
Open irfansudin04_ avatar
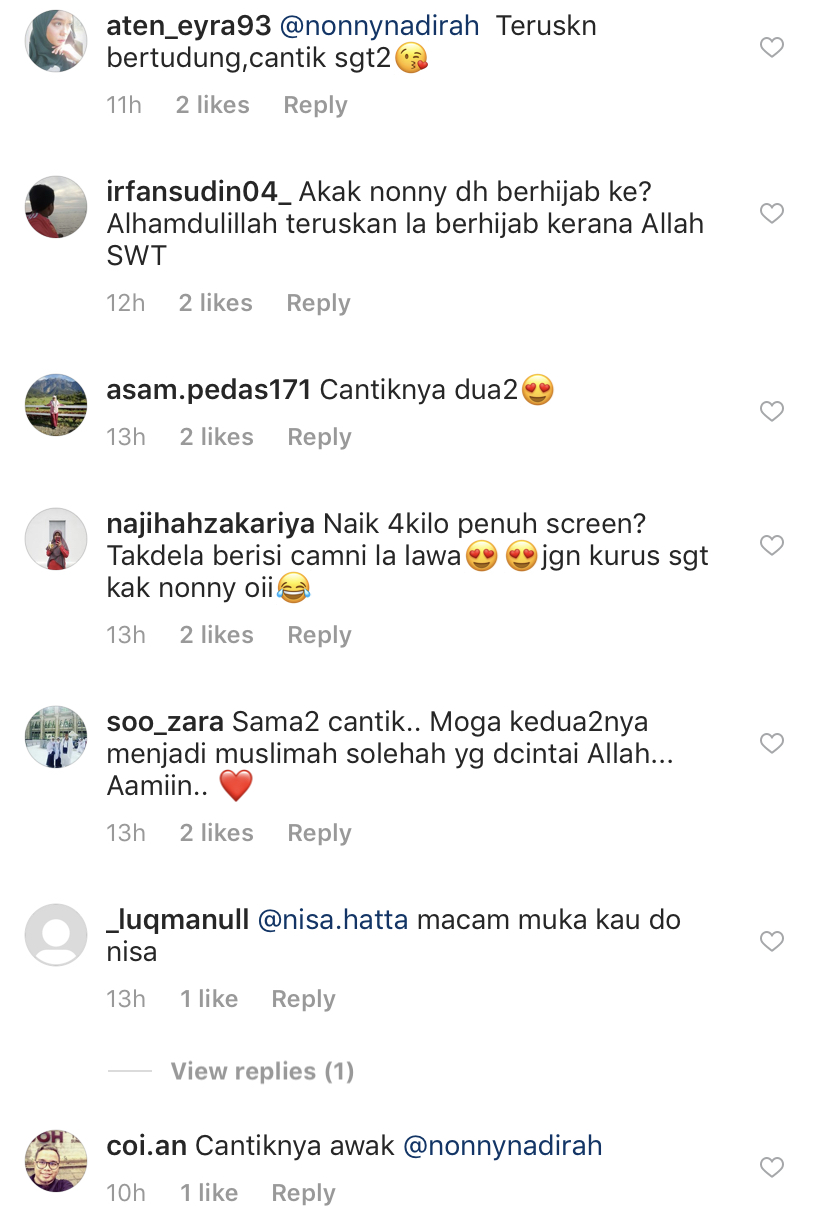56,207
